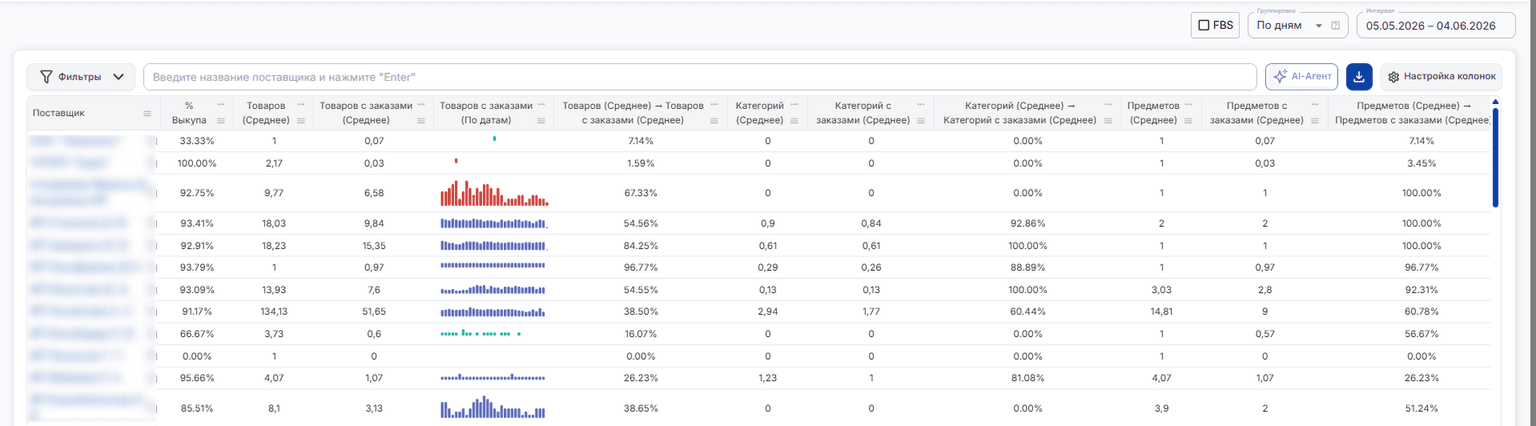1536x426 pixels.
Task: Expand the Фильтры dropdown
Action: point(81,77)
